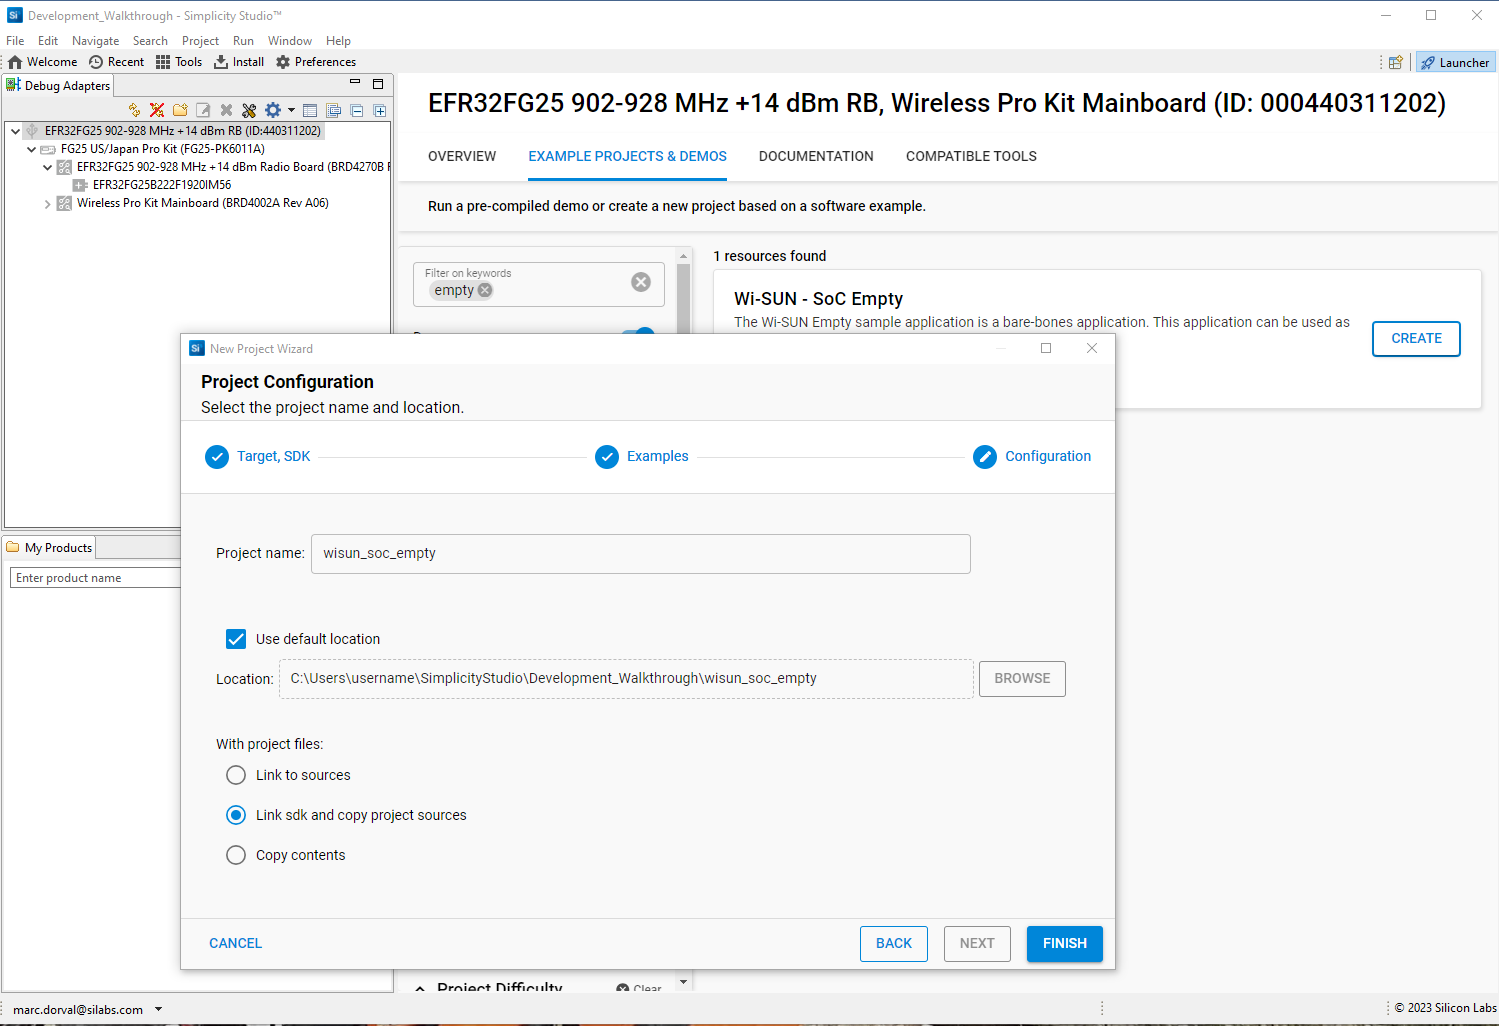Click the blue gear settings icon
The width and height of the screenshot is (1499, 1026).
click(272, 110)
